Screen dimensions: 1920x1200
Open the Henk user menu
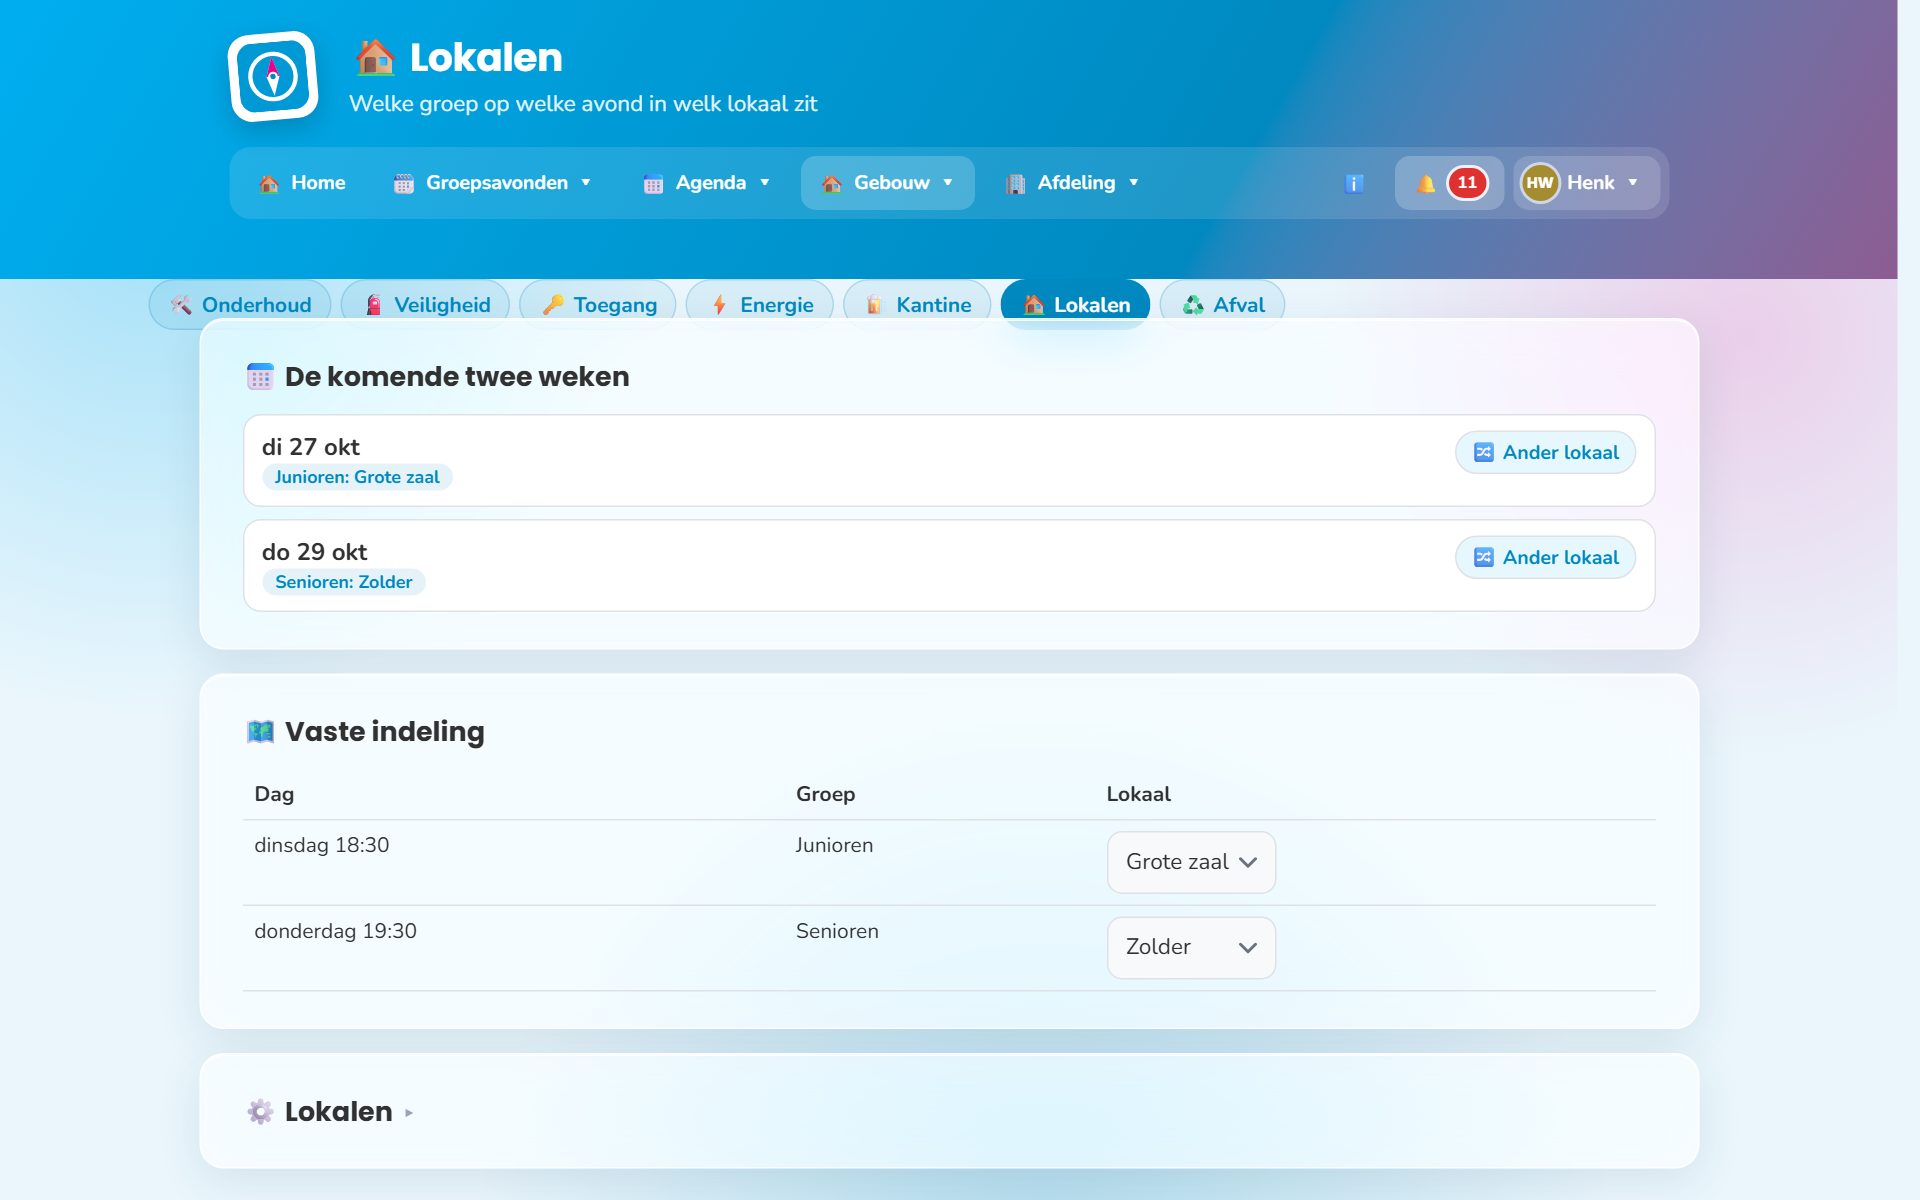point(1586,183)
